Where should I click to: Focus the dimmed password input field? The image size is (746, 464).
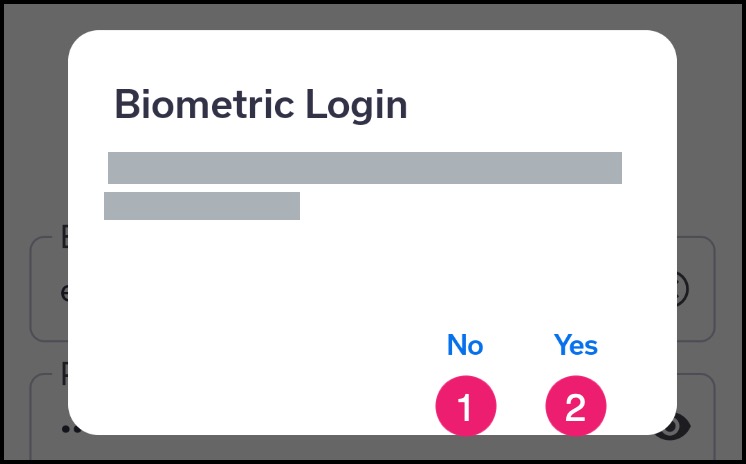tap(373, 417)
